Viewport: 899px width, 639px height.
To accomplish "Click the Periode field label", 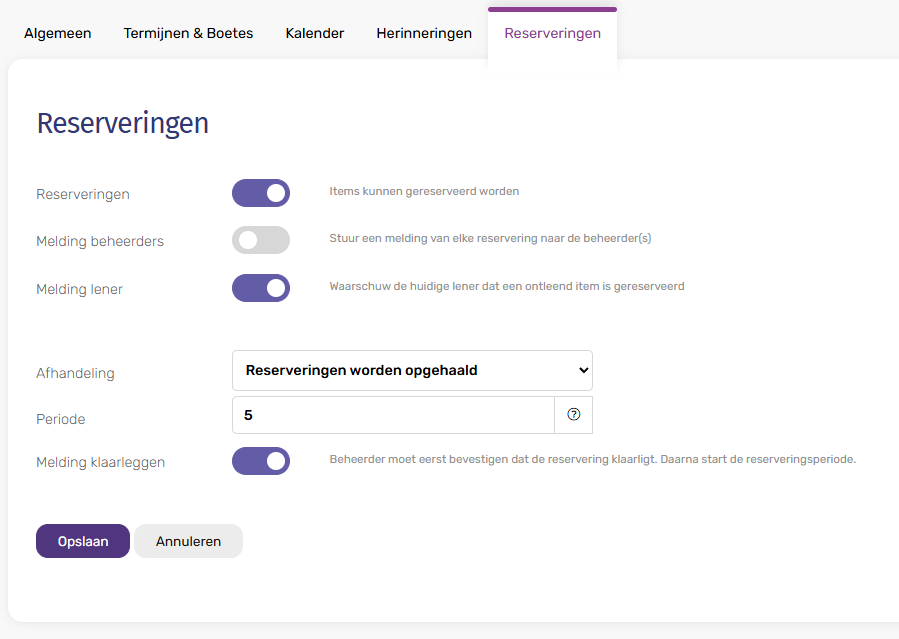I will click(x=60, y=419).
